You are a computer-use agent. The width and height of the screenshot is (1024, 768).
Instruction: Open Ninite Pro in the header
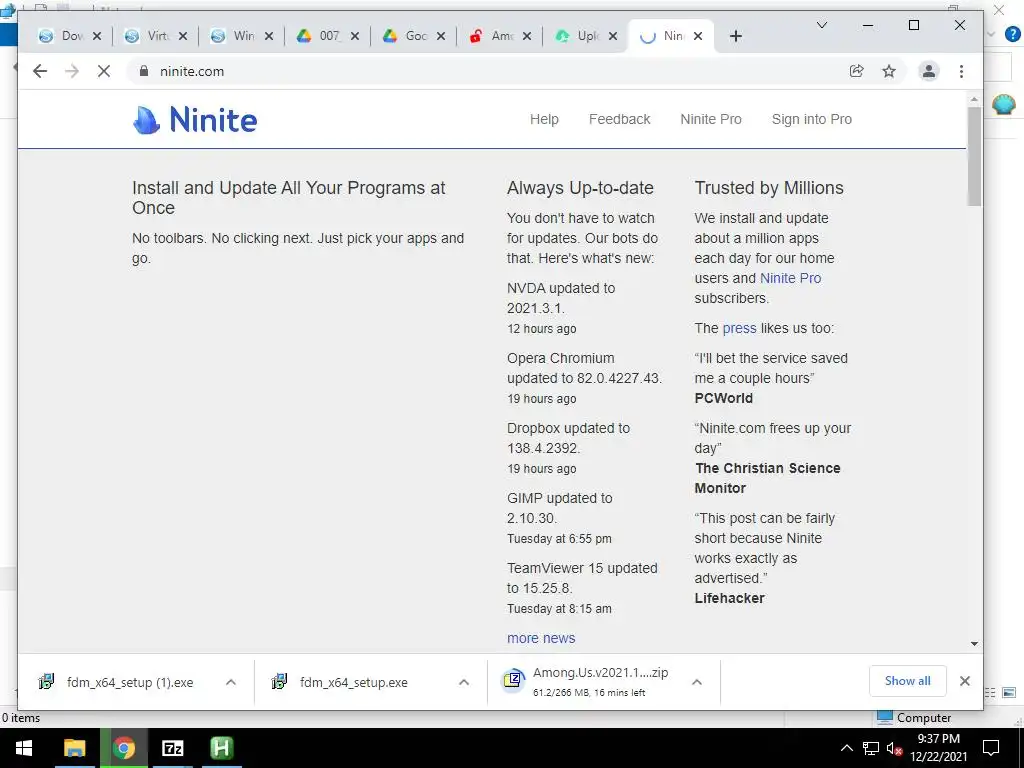(x=711, y=120)
